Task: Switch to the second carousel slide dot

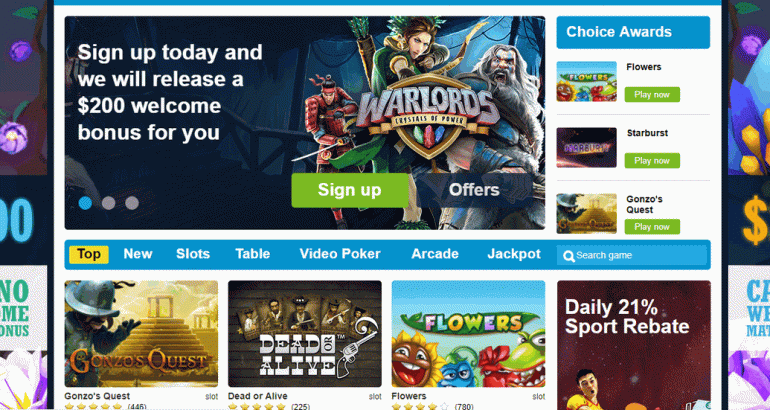Action: 109,203
